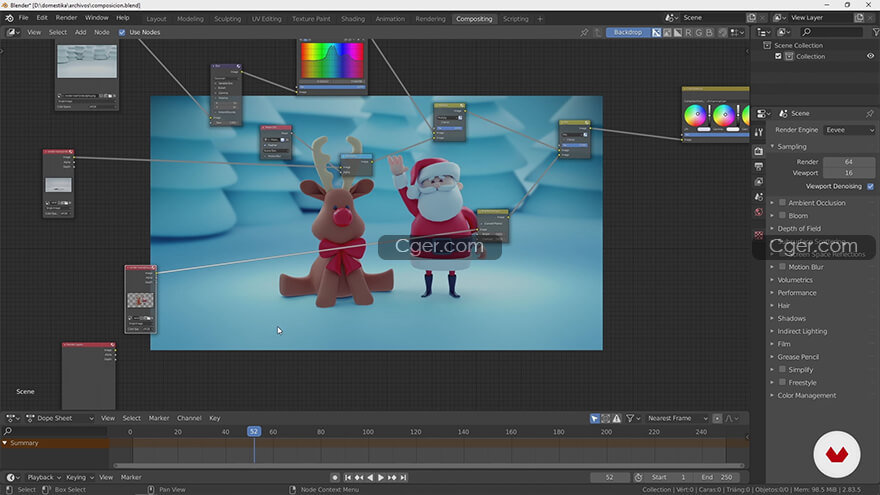The height and width of the screenshot is (495, 880).
Task: Open the Output properties printer icon
Action: [x=759, y=167]
